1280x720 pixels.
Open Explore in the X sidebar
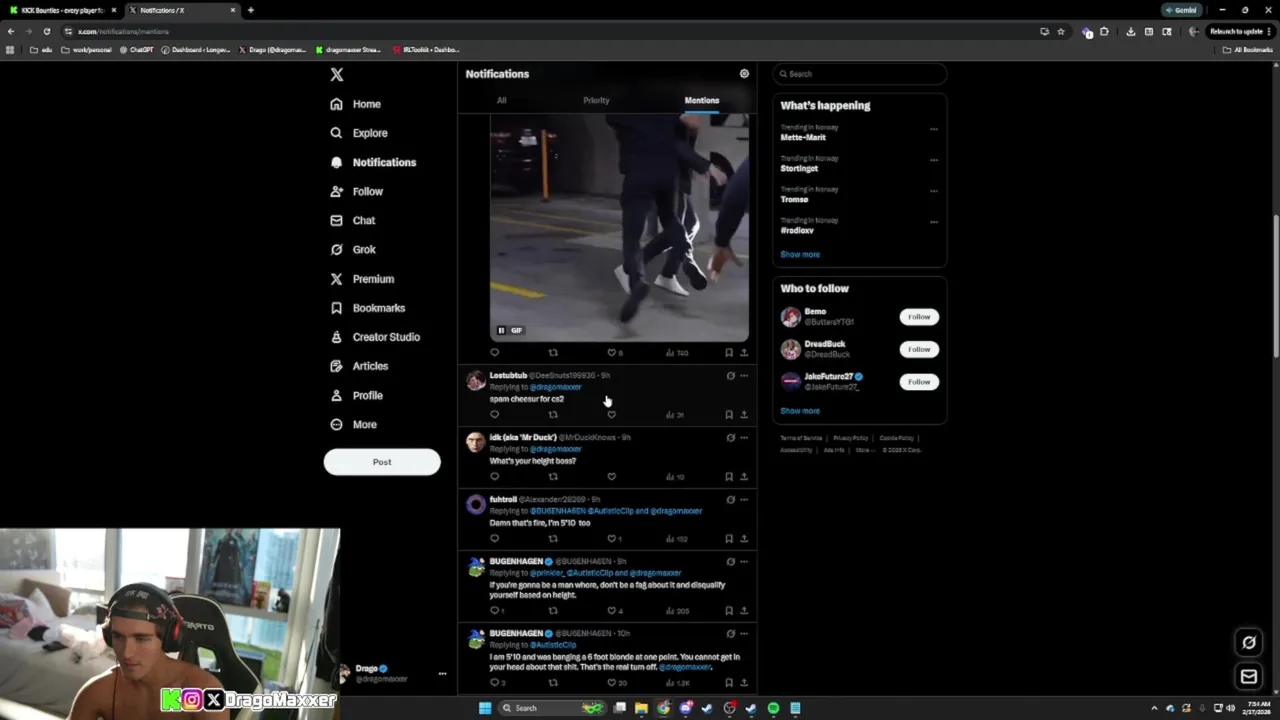point(358,133)
